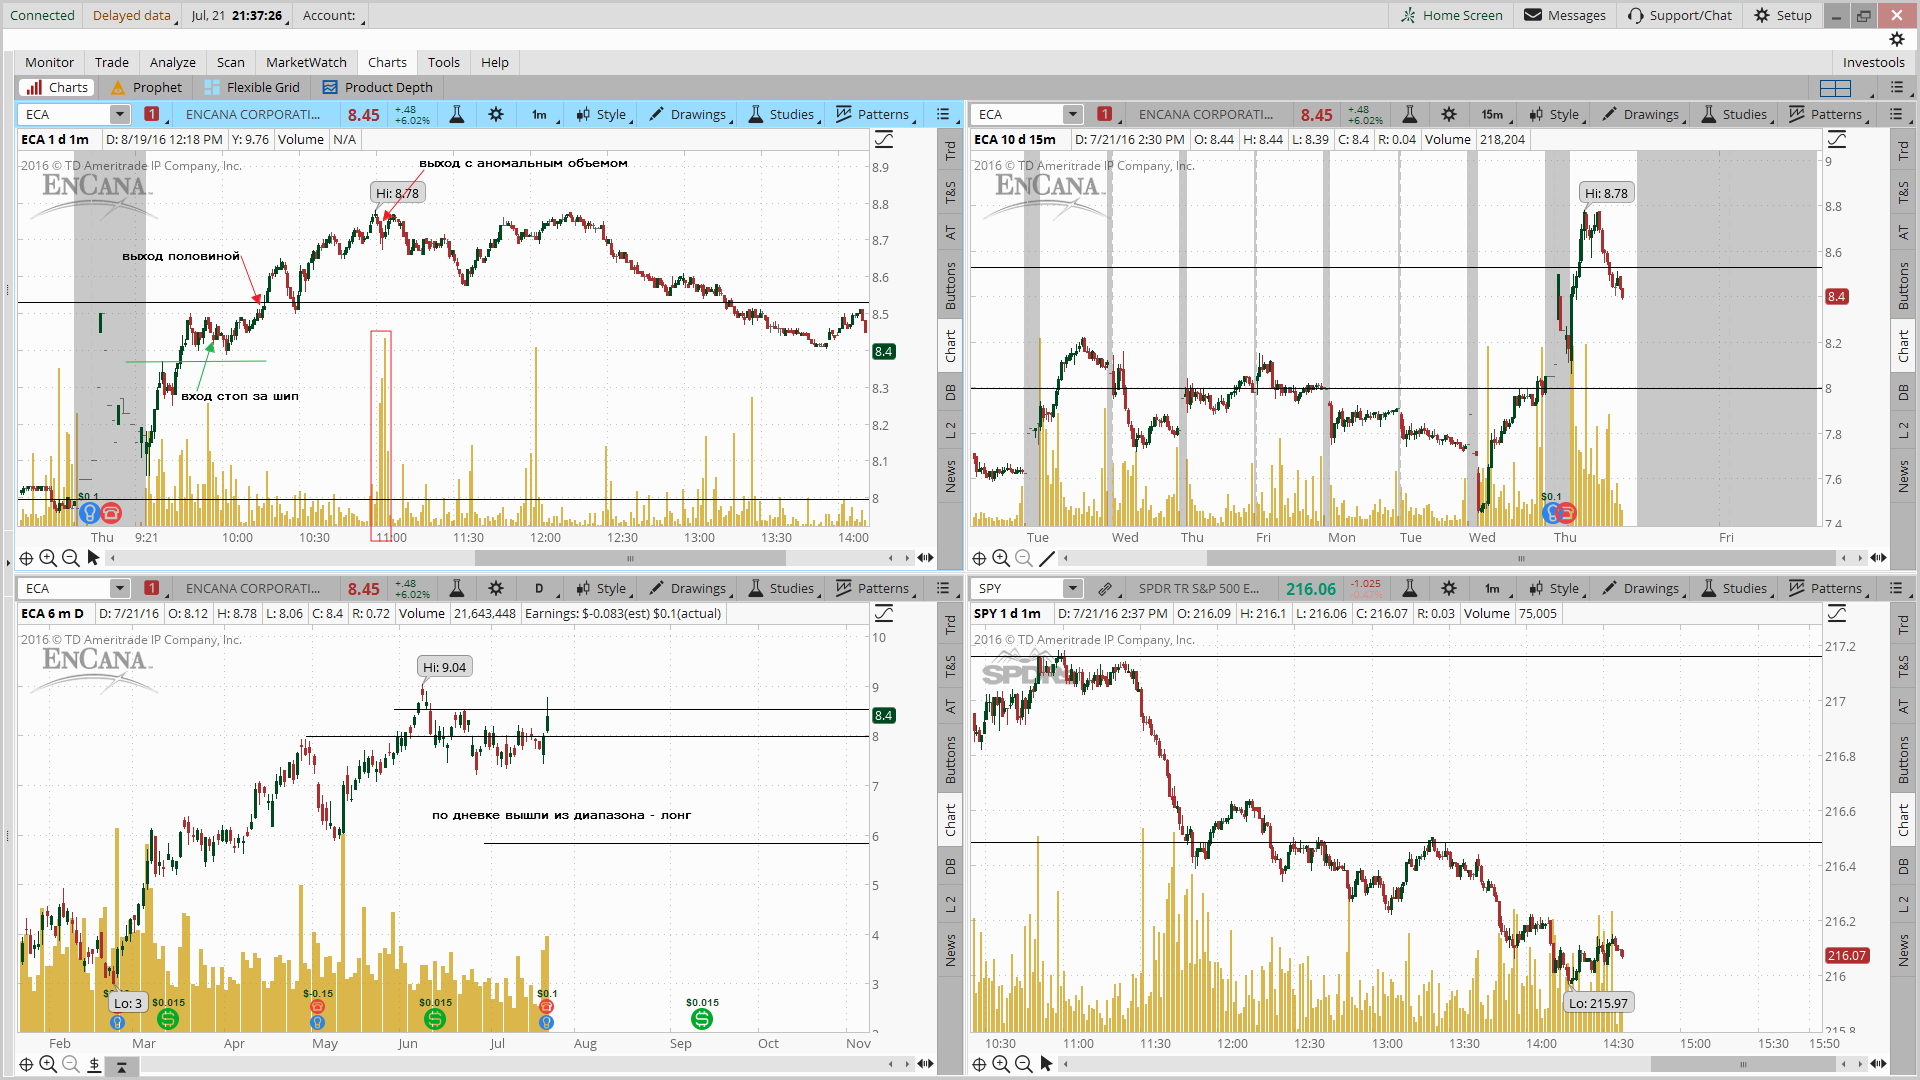This screenshot has height=1080, width=1920.
Task: Select the pointer cursor tool under ECA 1m chart
Action: pyautogui.click(x=93, y=558)
